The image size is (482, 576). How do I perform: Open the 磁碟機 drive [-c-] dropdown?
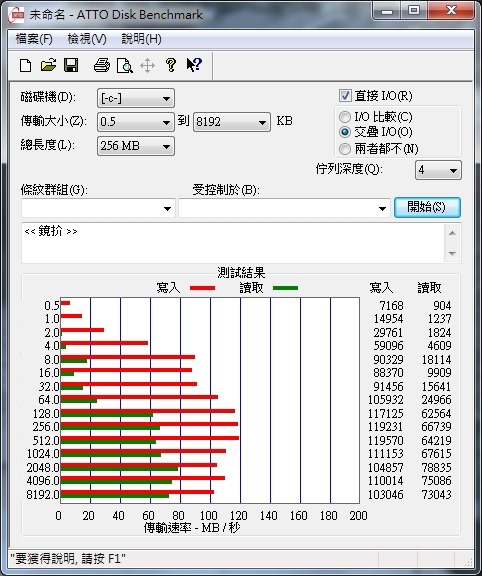pyautogui.click(x=136, y=98)
